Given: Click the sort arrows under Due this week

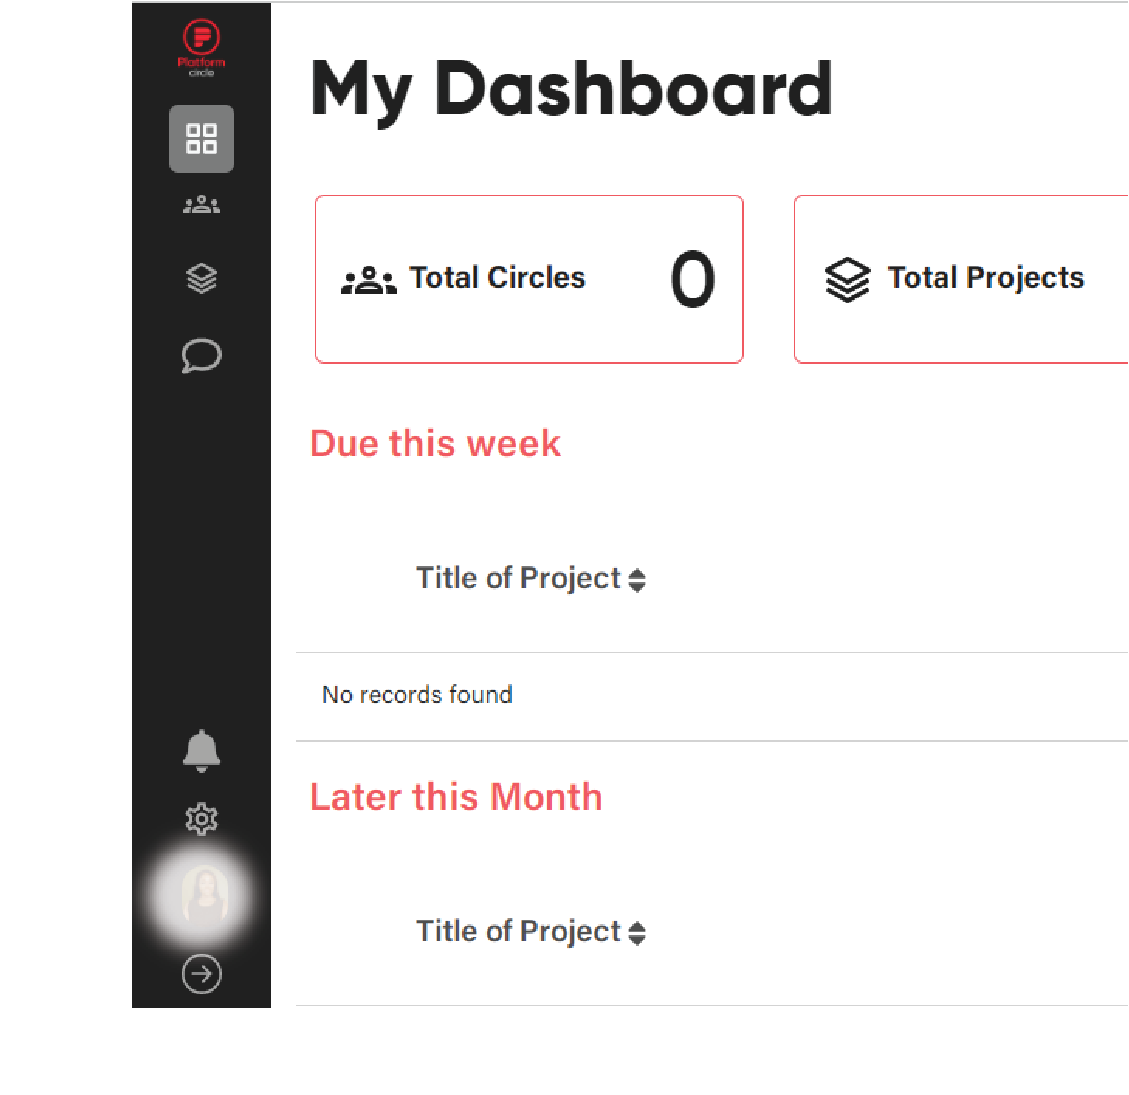Looking at the screenshot, I should tap(637, 580).
